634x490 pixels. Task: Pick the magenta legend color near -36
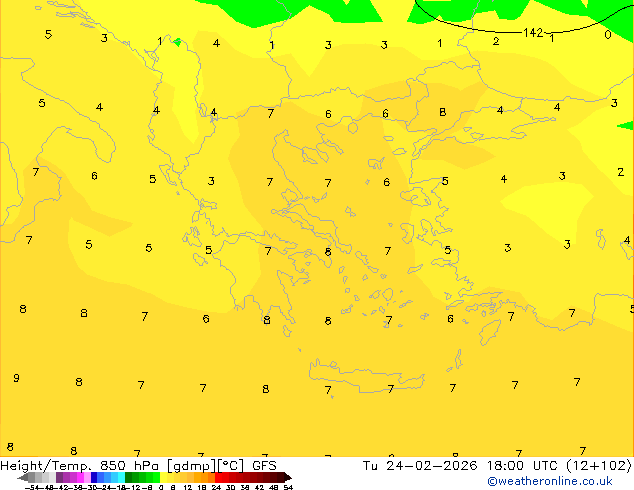coord(80,477)
